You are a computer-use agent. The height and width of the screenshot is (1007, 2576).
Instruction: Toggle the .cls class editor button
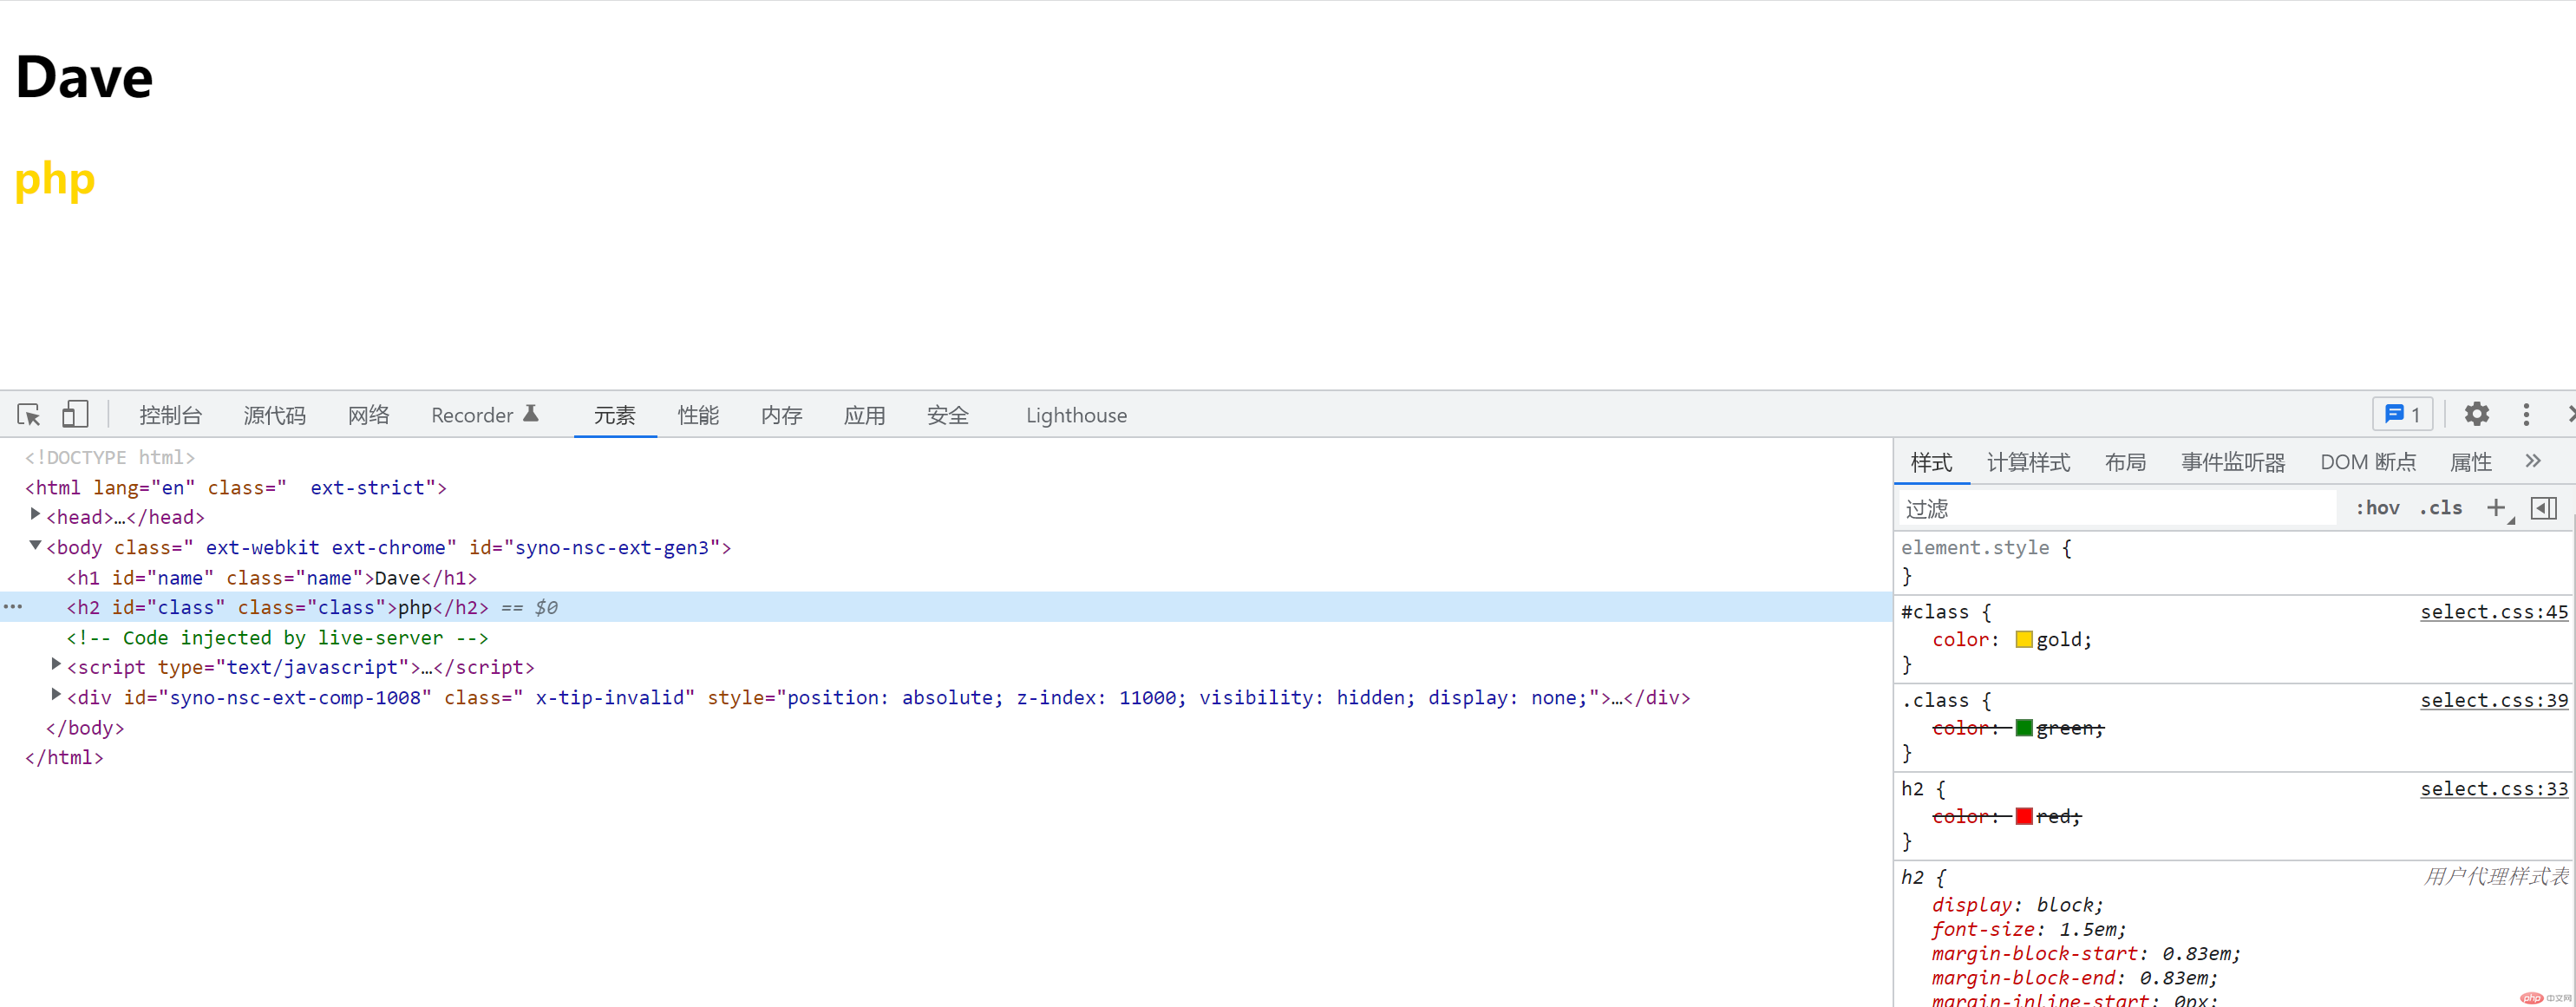(x=2441, y=508)
